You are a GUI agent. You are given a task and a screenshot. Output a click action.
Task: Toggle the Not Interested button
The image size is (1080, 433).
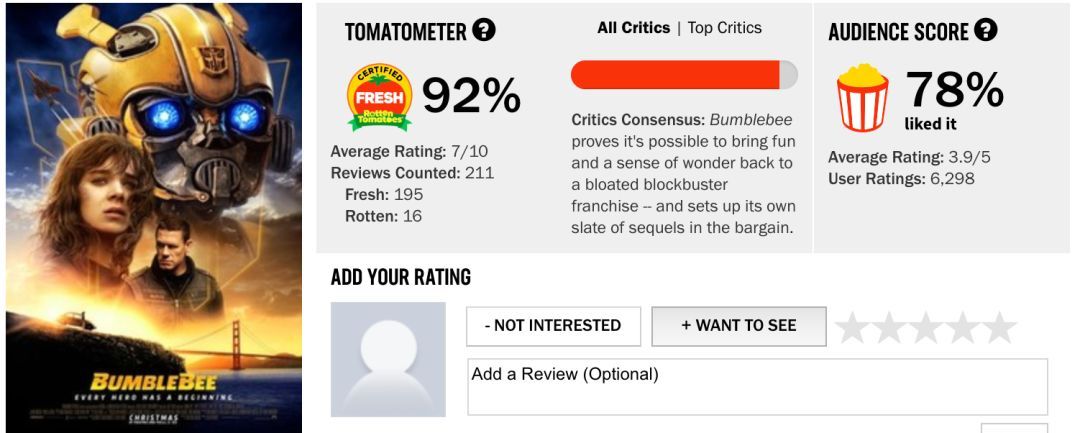click(553, 326)
